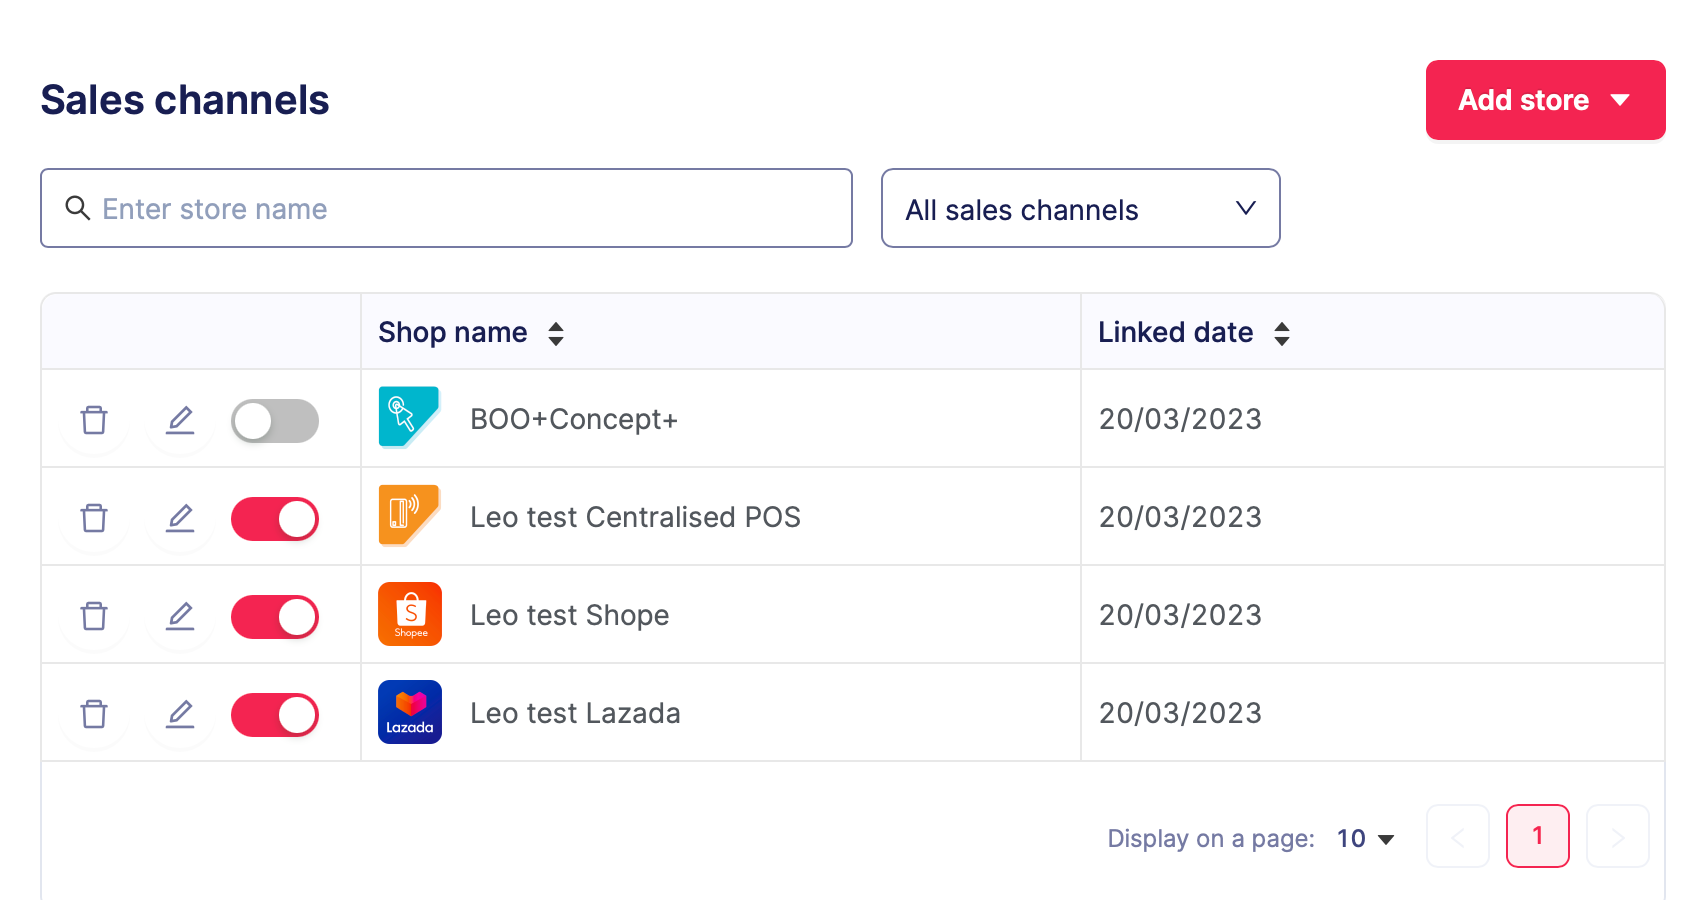Open the All sales channels dropdown
The image size is (1694, 900).
(1080, 208)
